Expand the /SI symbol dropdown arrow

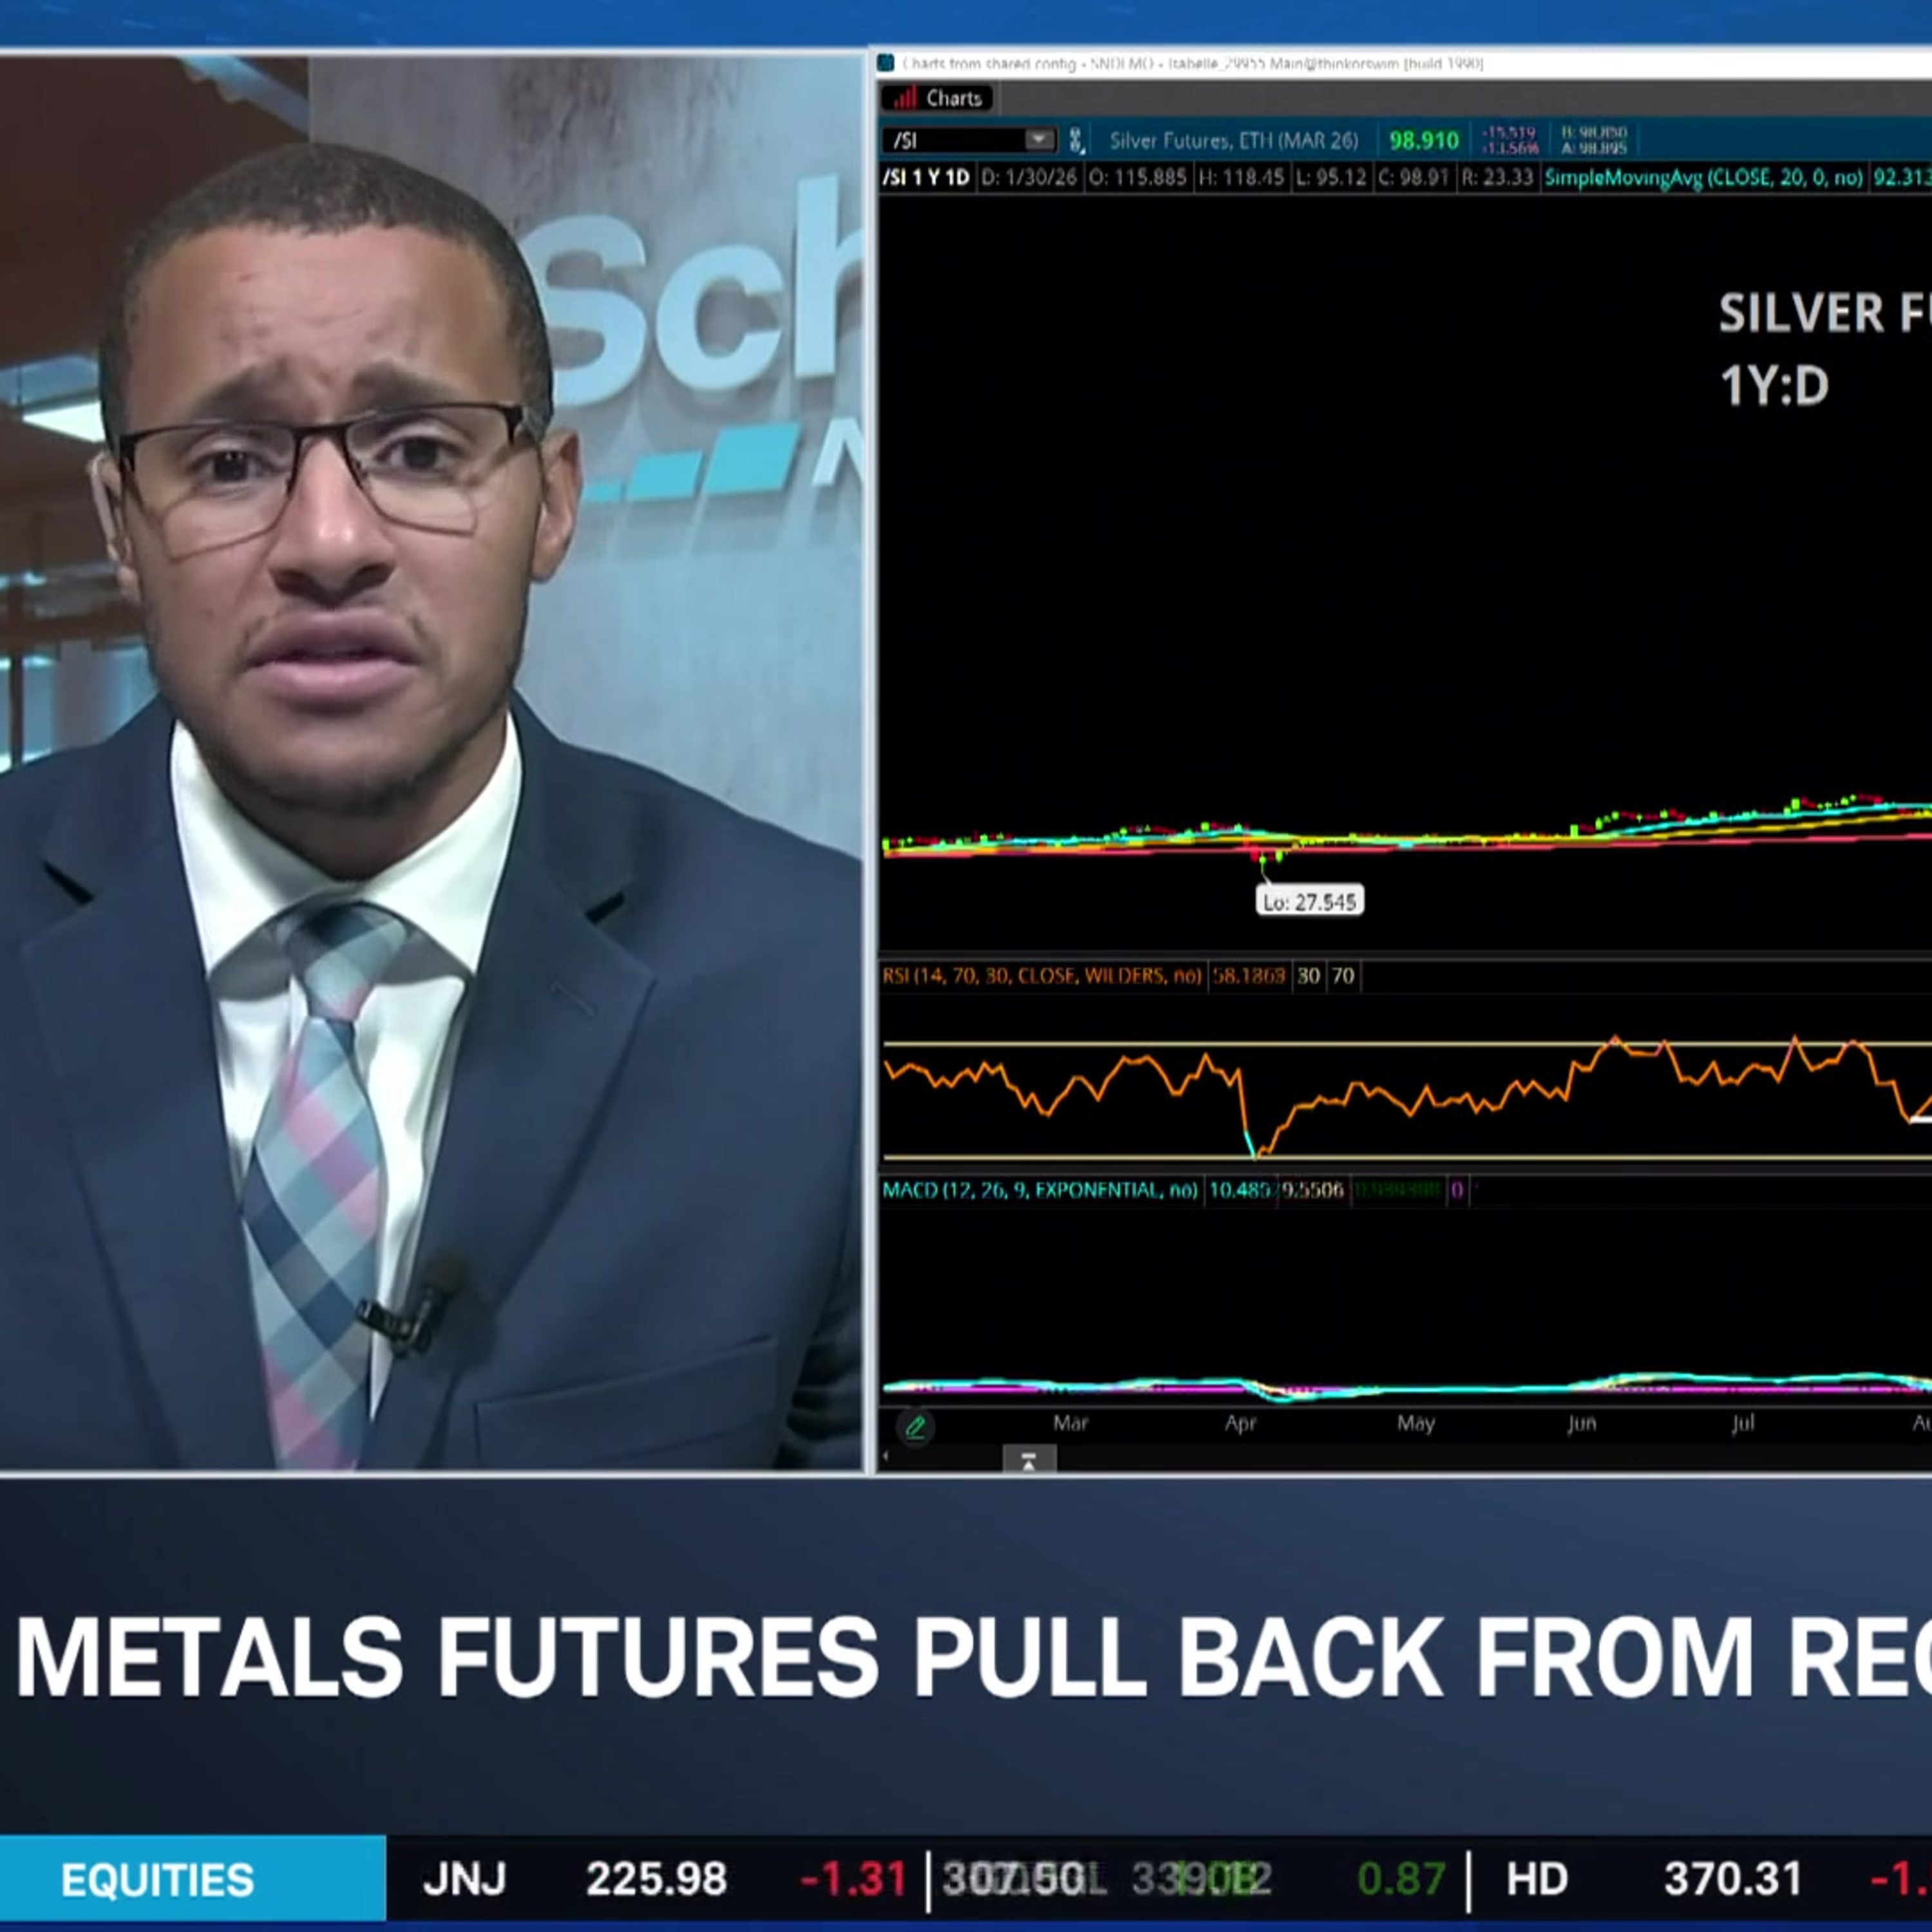(1039, 139)
